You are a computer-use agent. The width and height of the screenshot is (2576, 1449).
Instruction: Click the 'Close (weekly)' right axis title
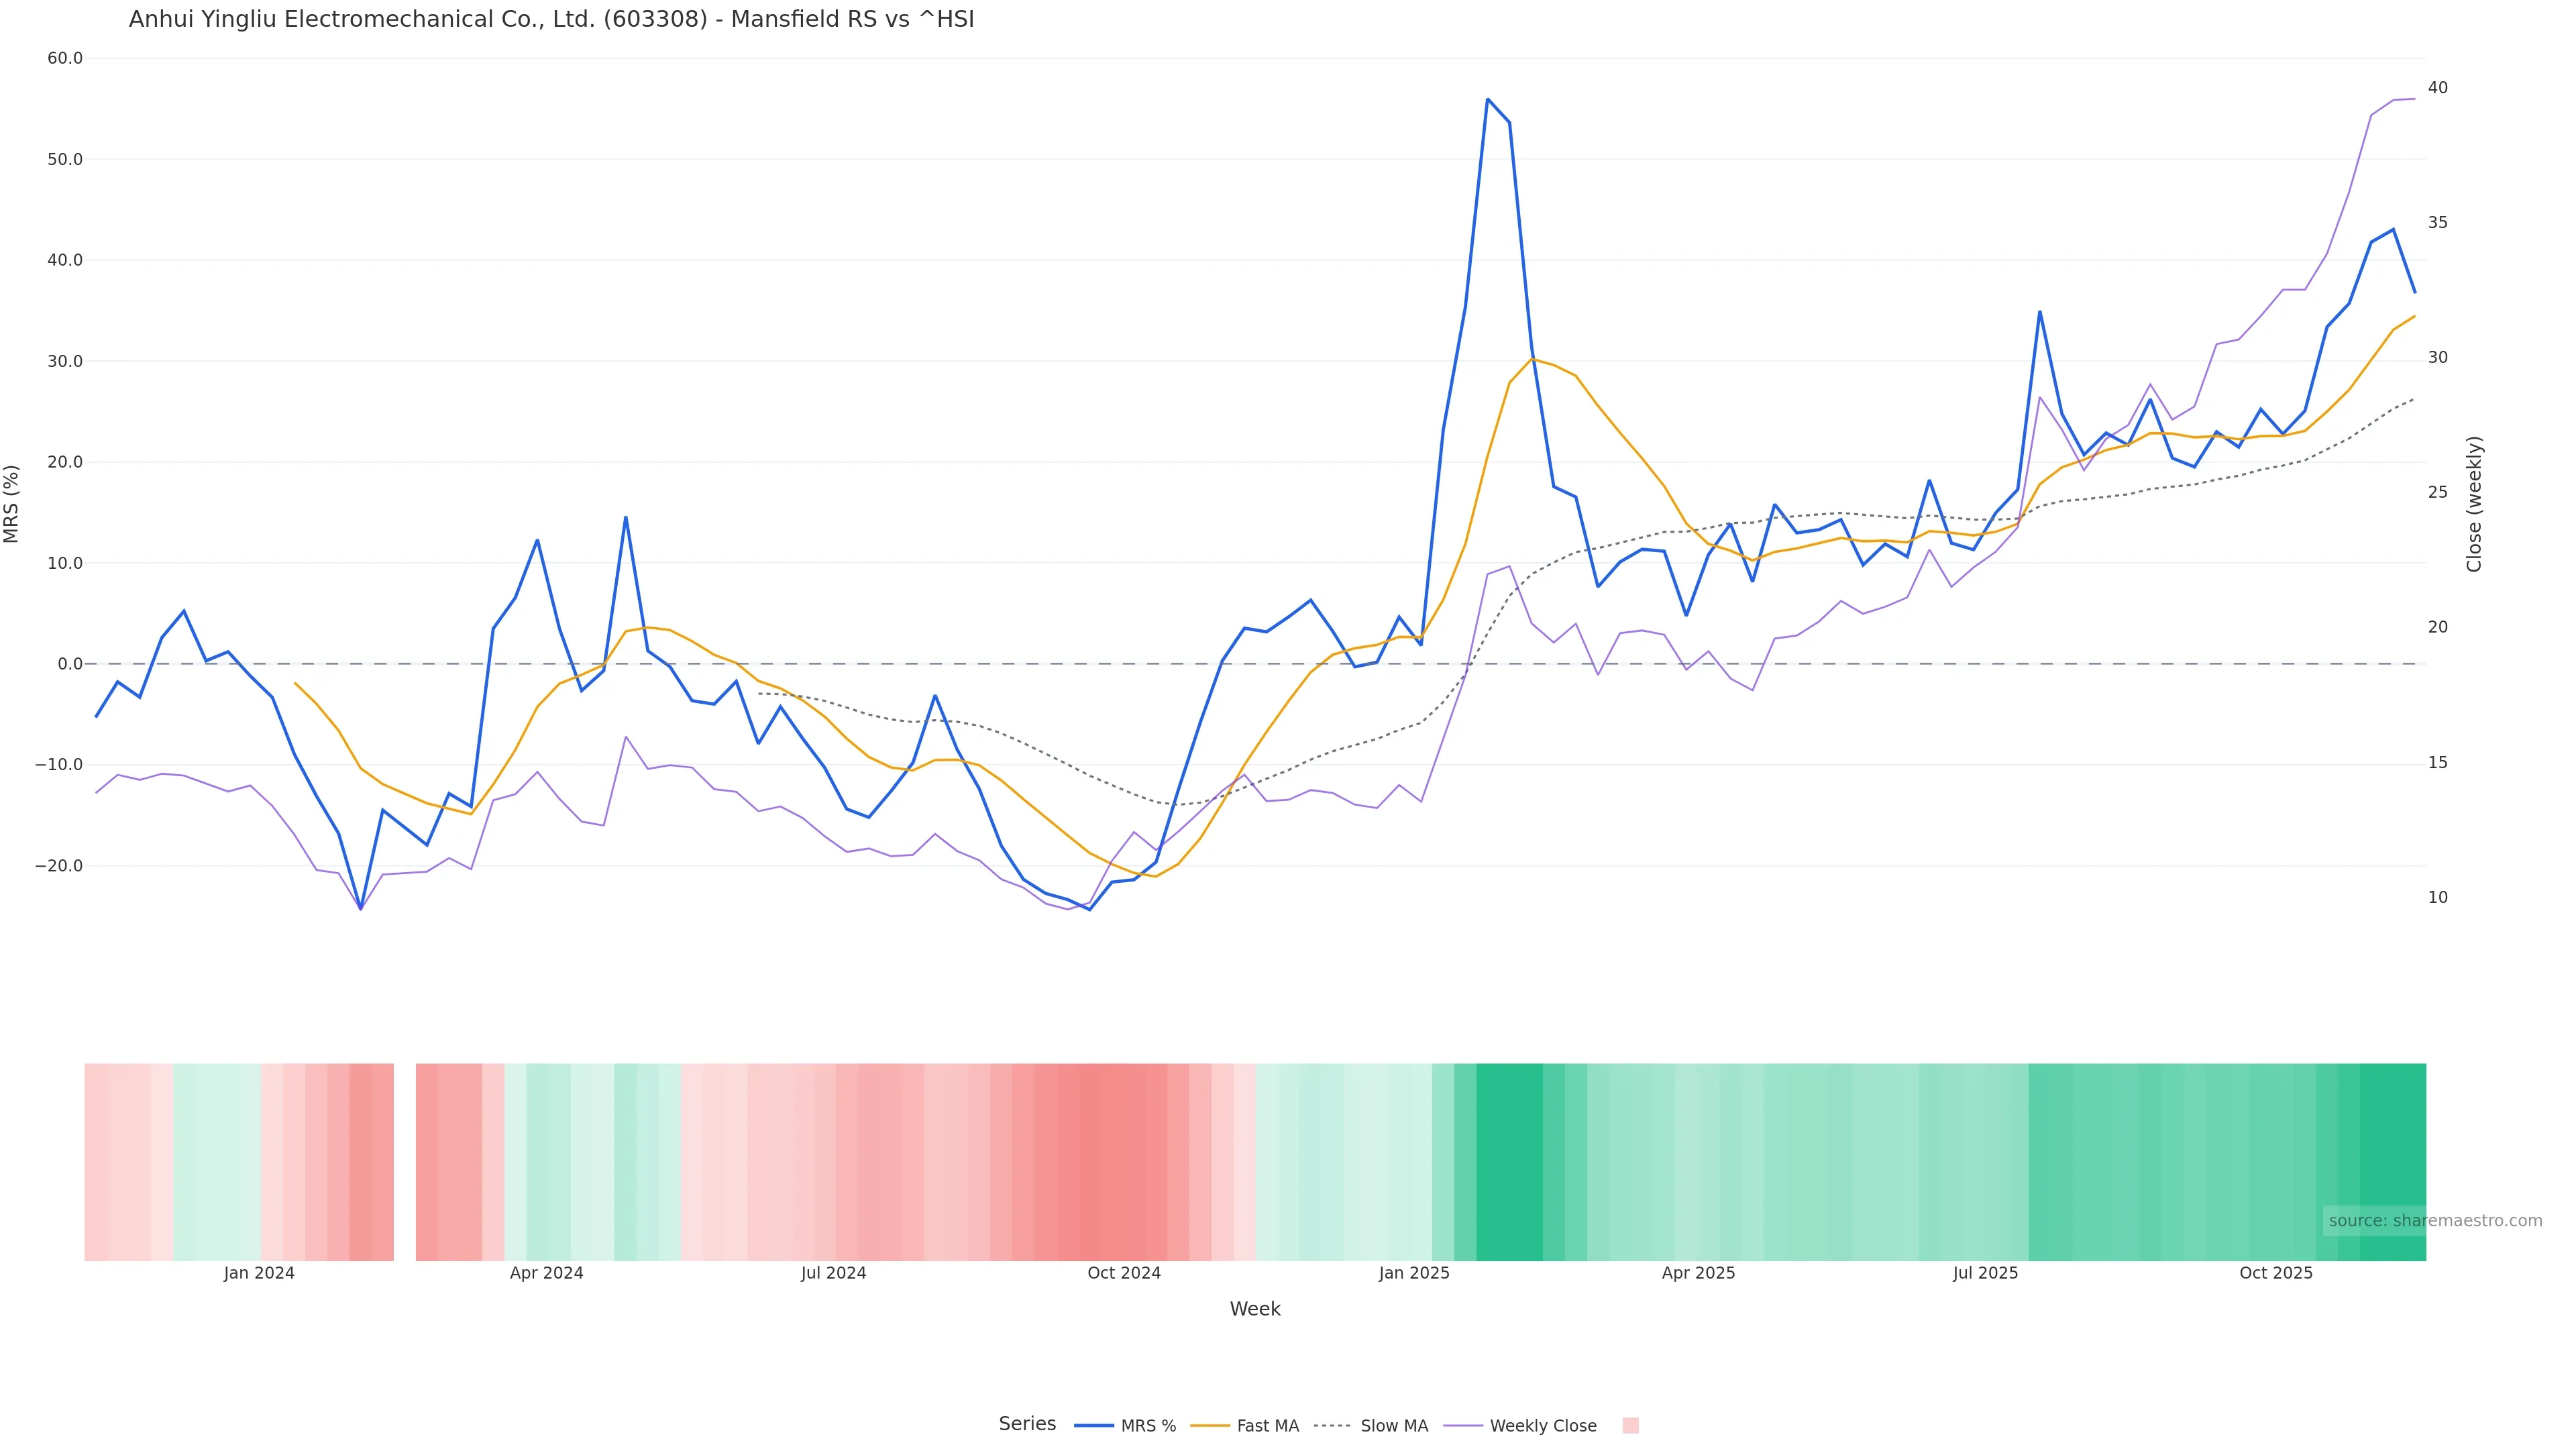[2474, 503]
